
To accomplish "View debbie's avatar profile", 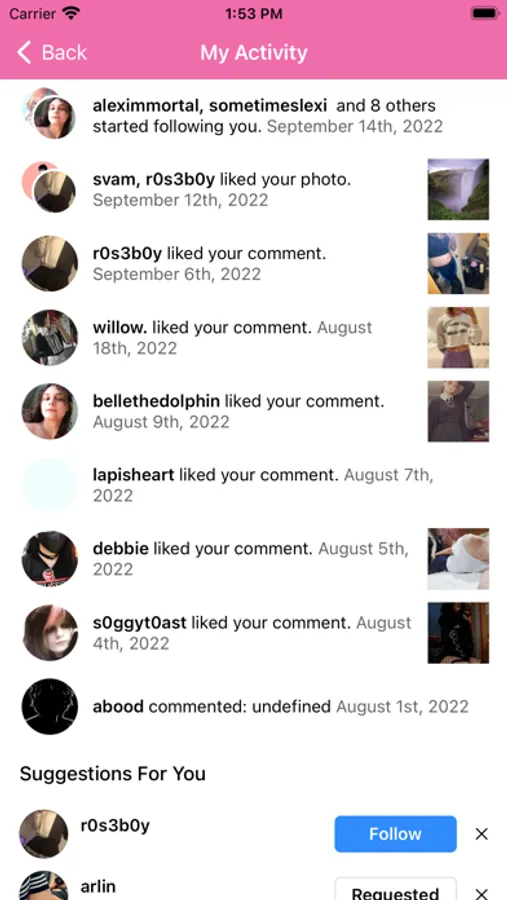I will click(x=49, y=558).
